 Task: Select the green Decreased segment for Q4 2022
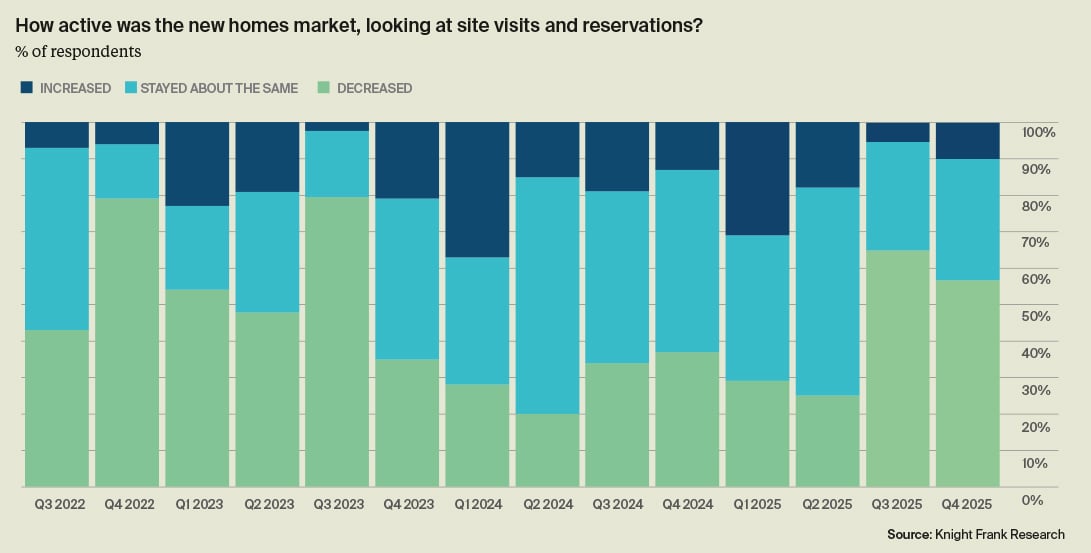pos(127,342)
